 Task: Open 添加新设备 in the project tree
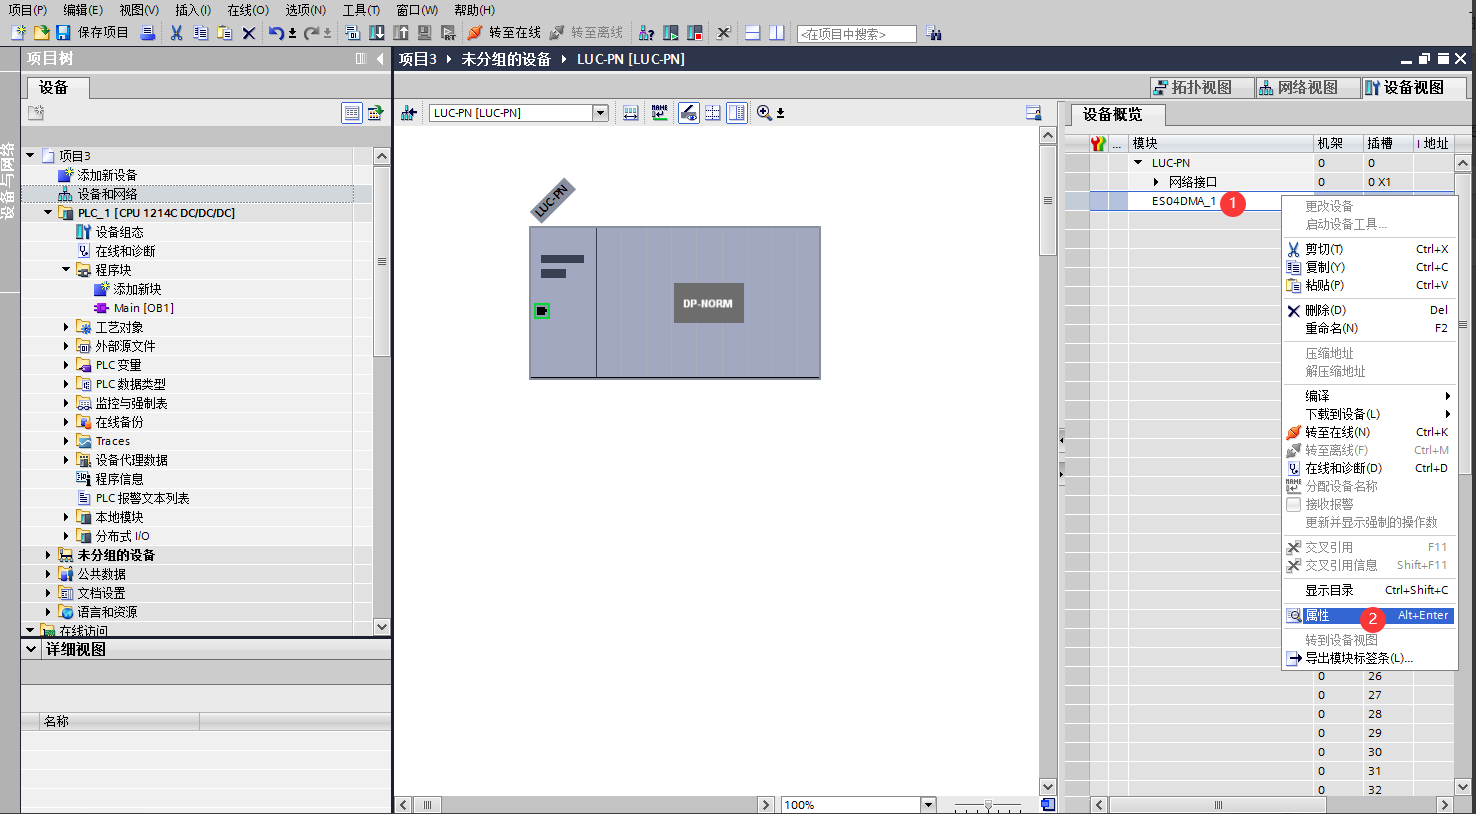coord(107,175)
